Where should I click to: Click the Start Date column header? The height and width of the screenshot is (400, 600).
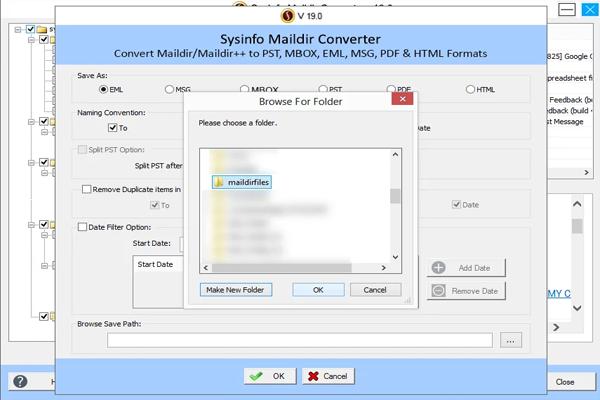(155, 264)
